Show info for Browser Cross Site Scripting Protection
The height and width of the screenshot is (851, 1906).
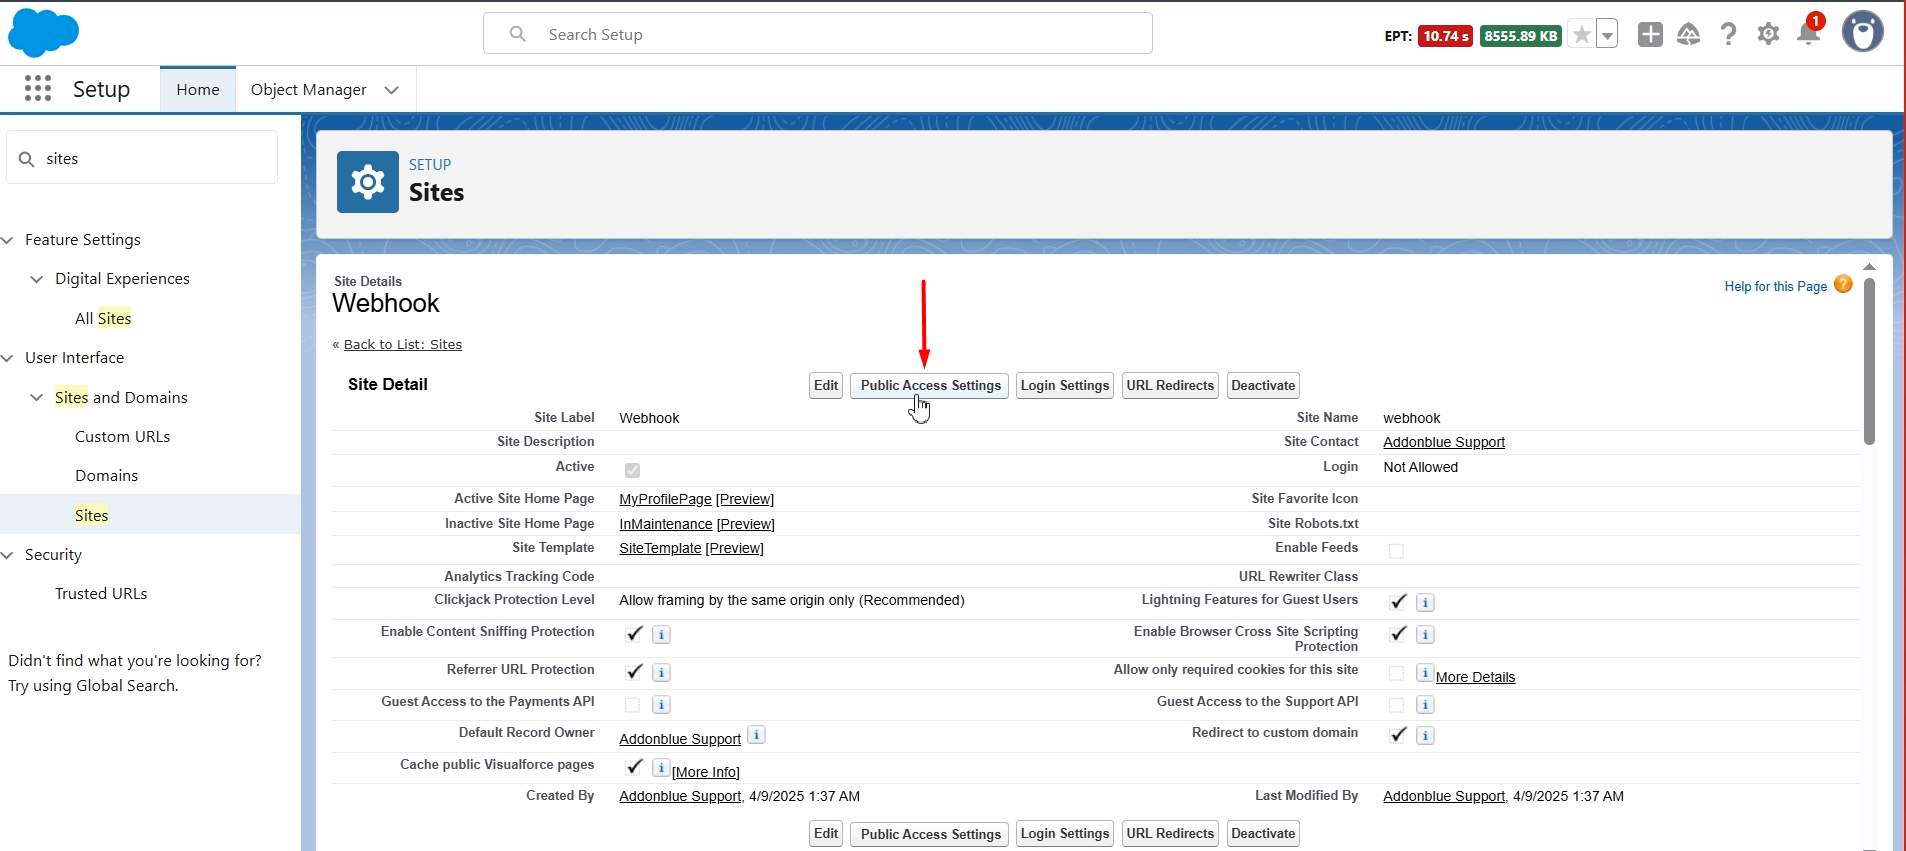click(1425, 634)
